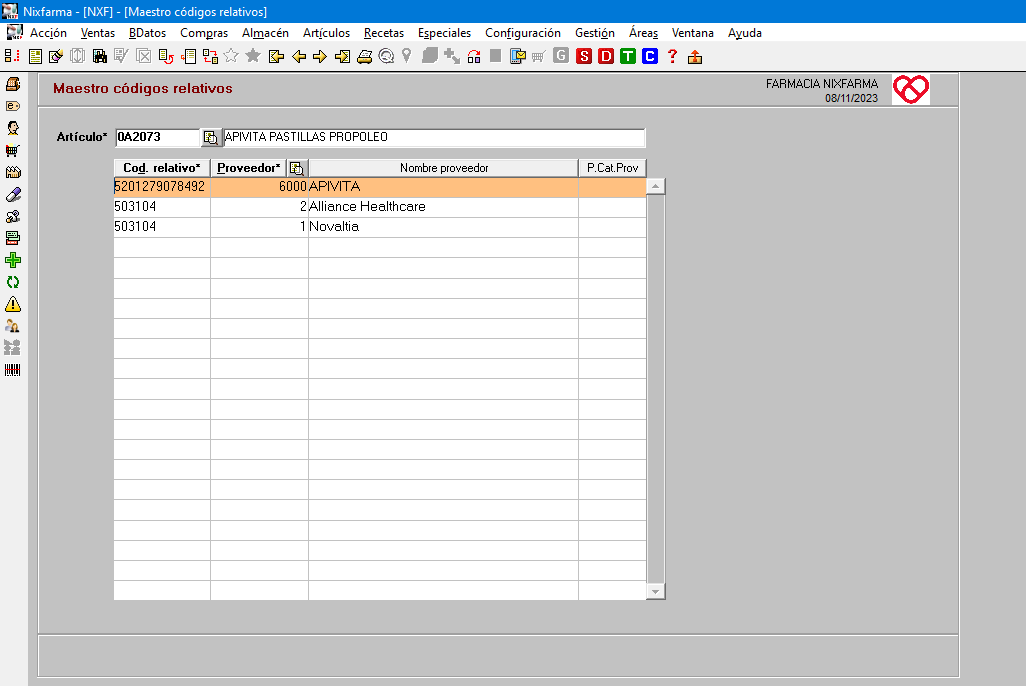The height and width of the screenshot is (686, 1026).
Task: Click the P.Cat.Prov column header
Action: [x=612, y=168]
